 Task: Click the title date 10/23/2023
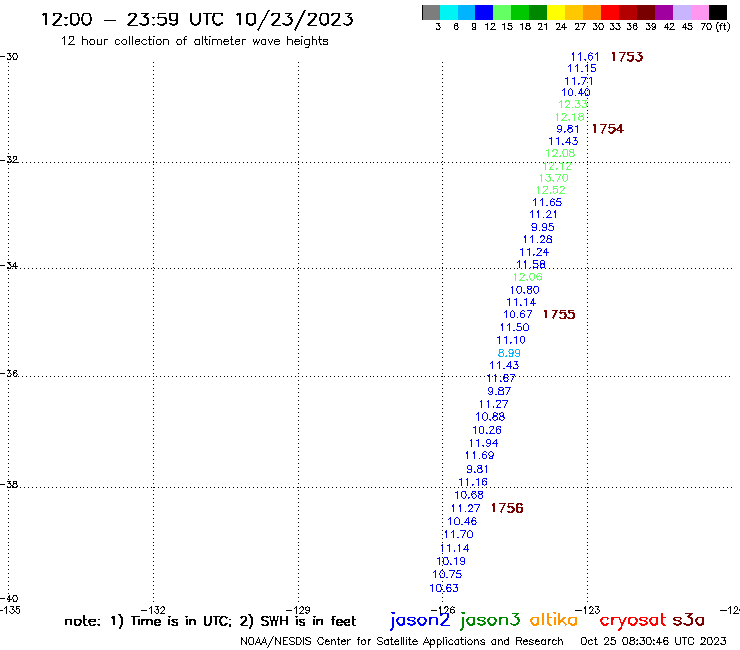[294, 19]
